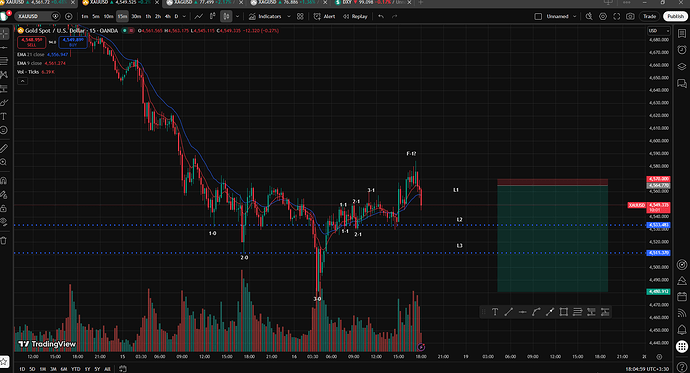
Task: Create an Alert
Action: coord(324,16)
